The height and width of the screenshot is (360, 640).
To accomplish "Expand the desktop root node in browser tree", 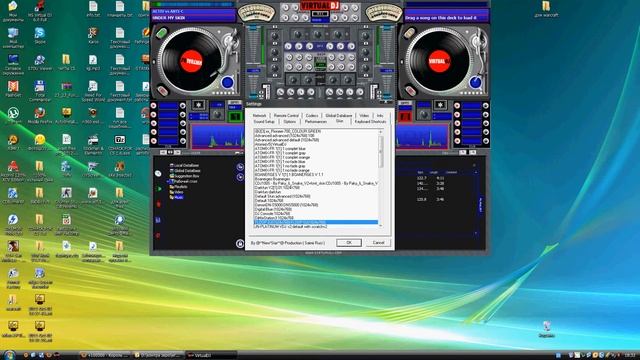I will click(x=168, y=181).
